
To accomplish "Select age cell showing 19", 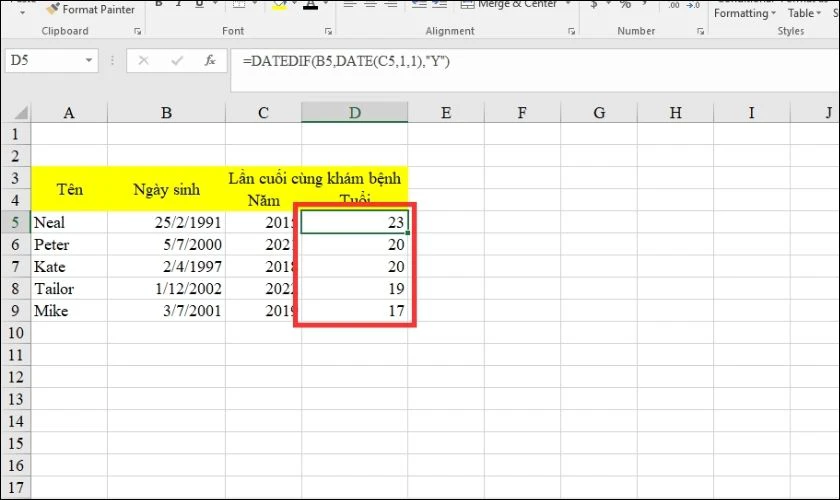I will (354, 288).
